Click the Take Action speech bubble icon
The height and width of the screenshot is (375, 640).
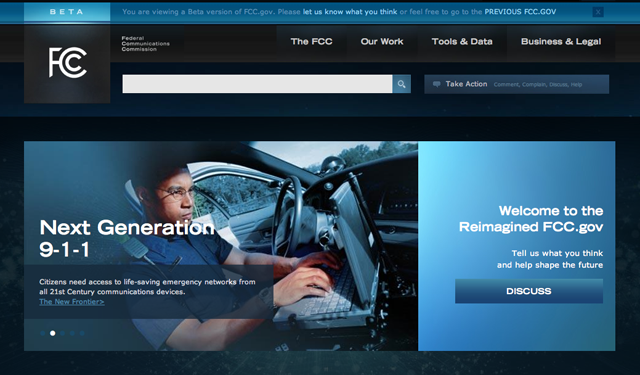[436, 84]
